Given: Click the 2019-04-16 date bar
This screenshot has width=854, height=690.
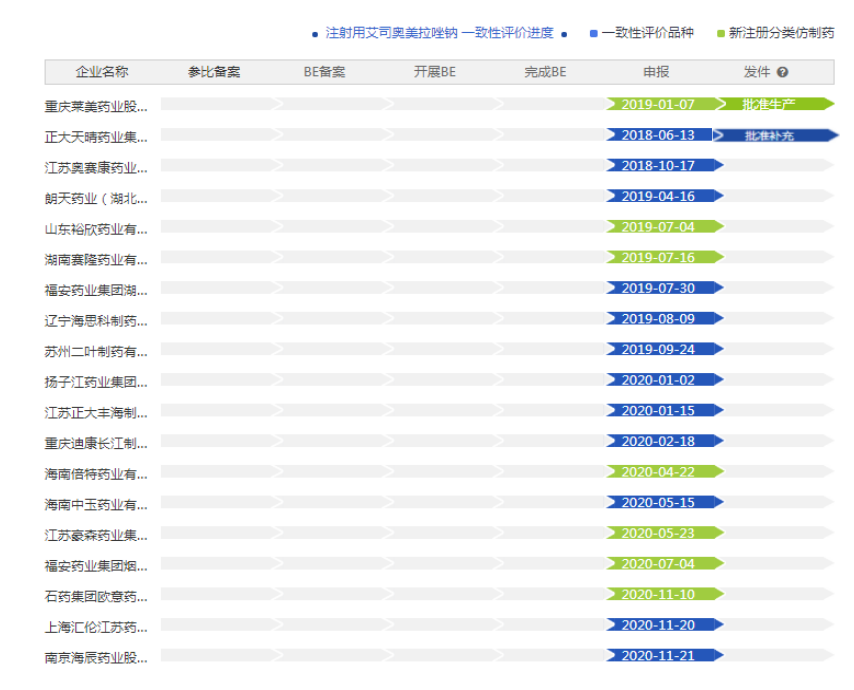Looking at the screenshot, I should [665, 196].
